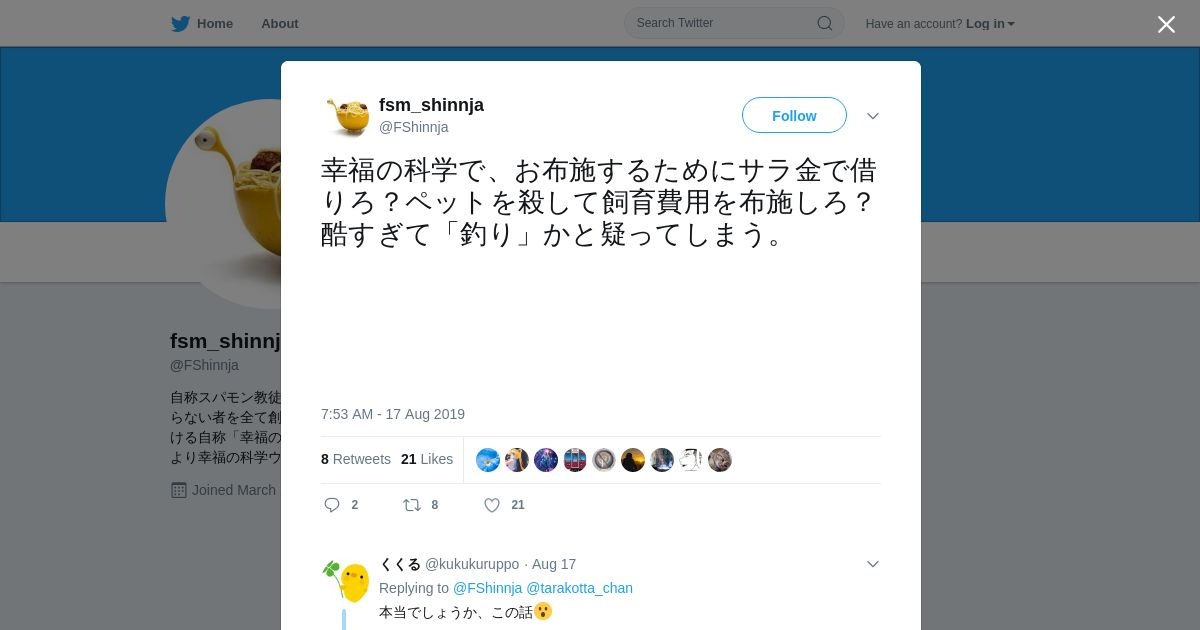The width and height of the screenshot is (1200, 630).
Task: Click the kukukuruppo chick avatar
Action: pos(346,581)
